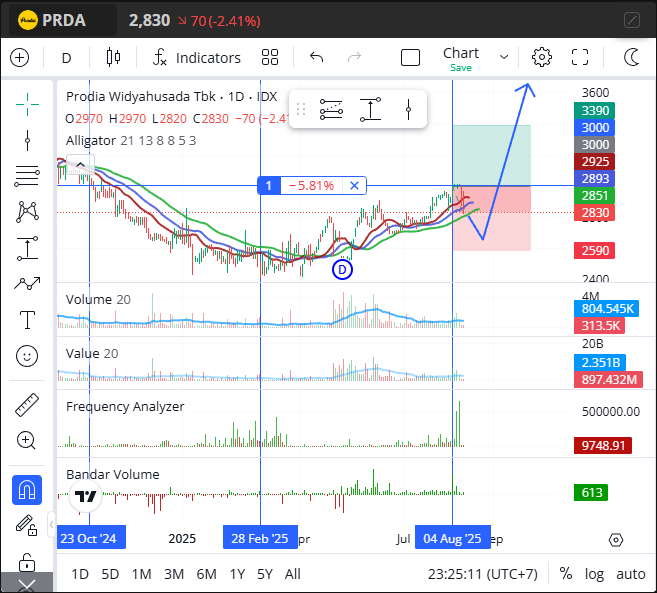The height and width of the screenshot is (593, 657).
Task: Open the Indicators dialog
Action: (x=197, y=57)
